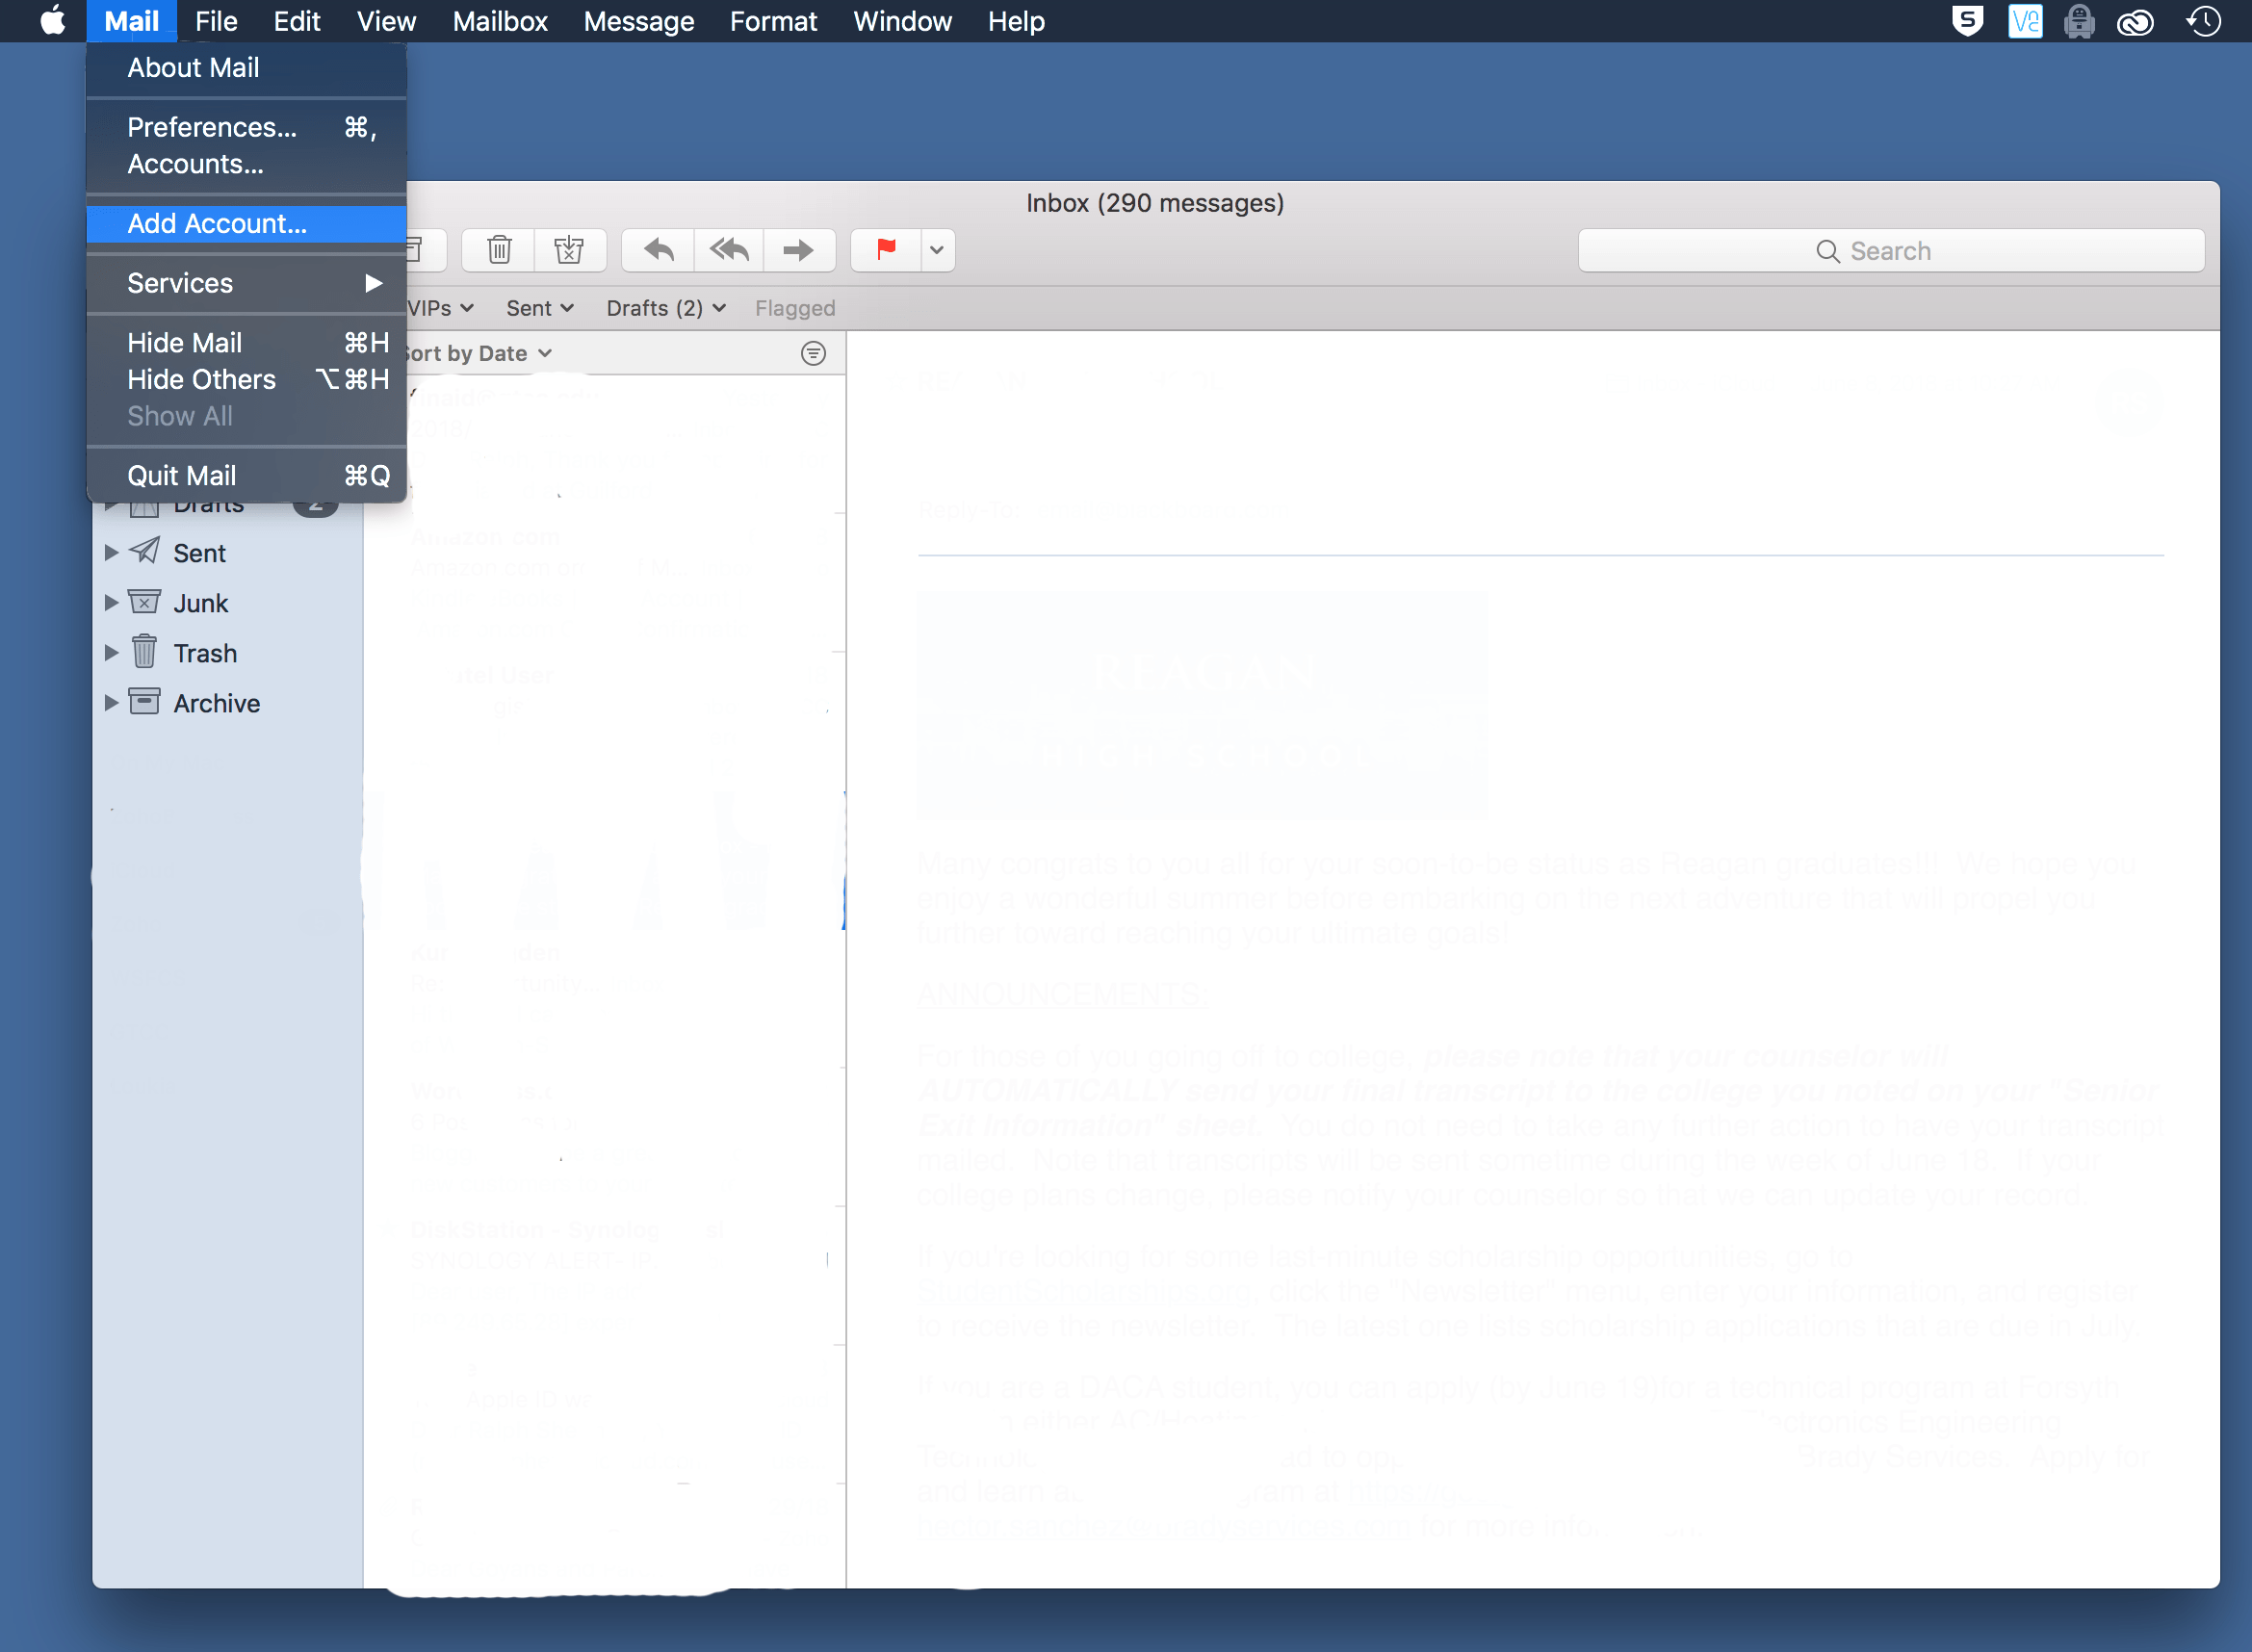Open the File menu
The height and width of the screenshot is (1652, 2252).
pyautogui.click(x=216, y=21)
